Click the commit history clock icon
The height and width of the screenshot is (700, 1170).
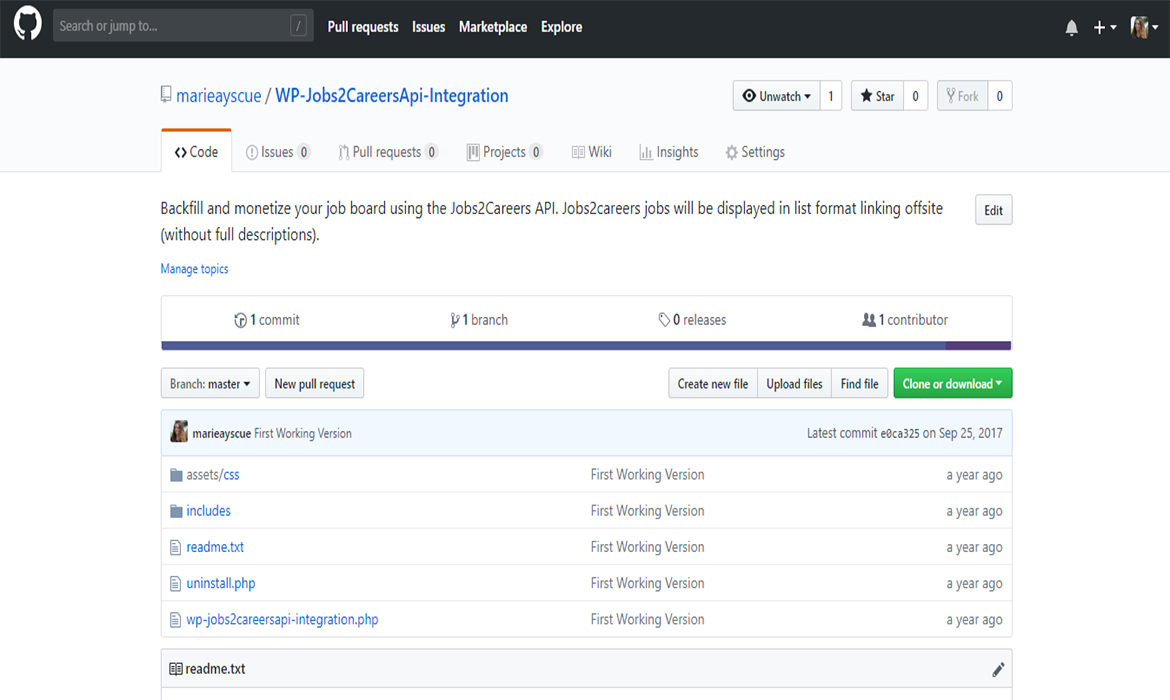tap(241, 319)
